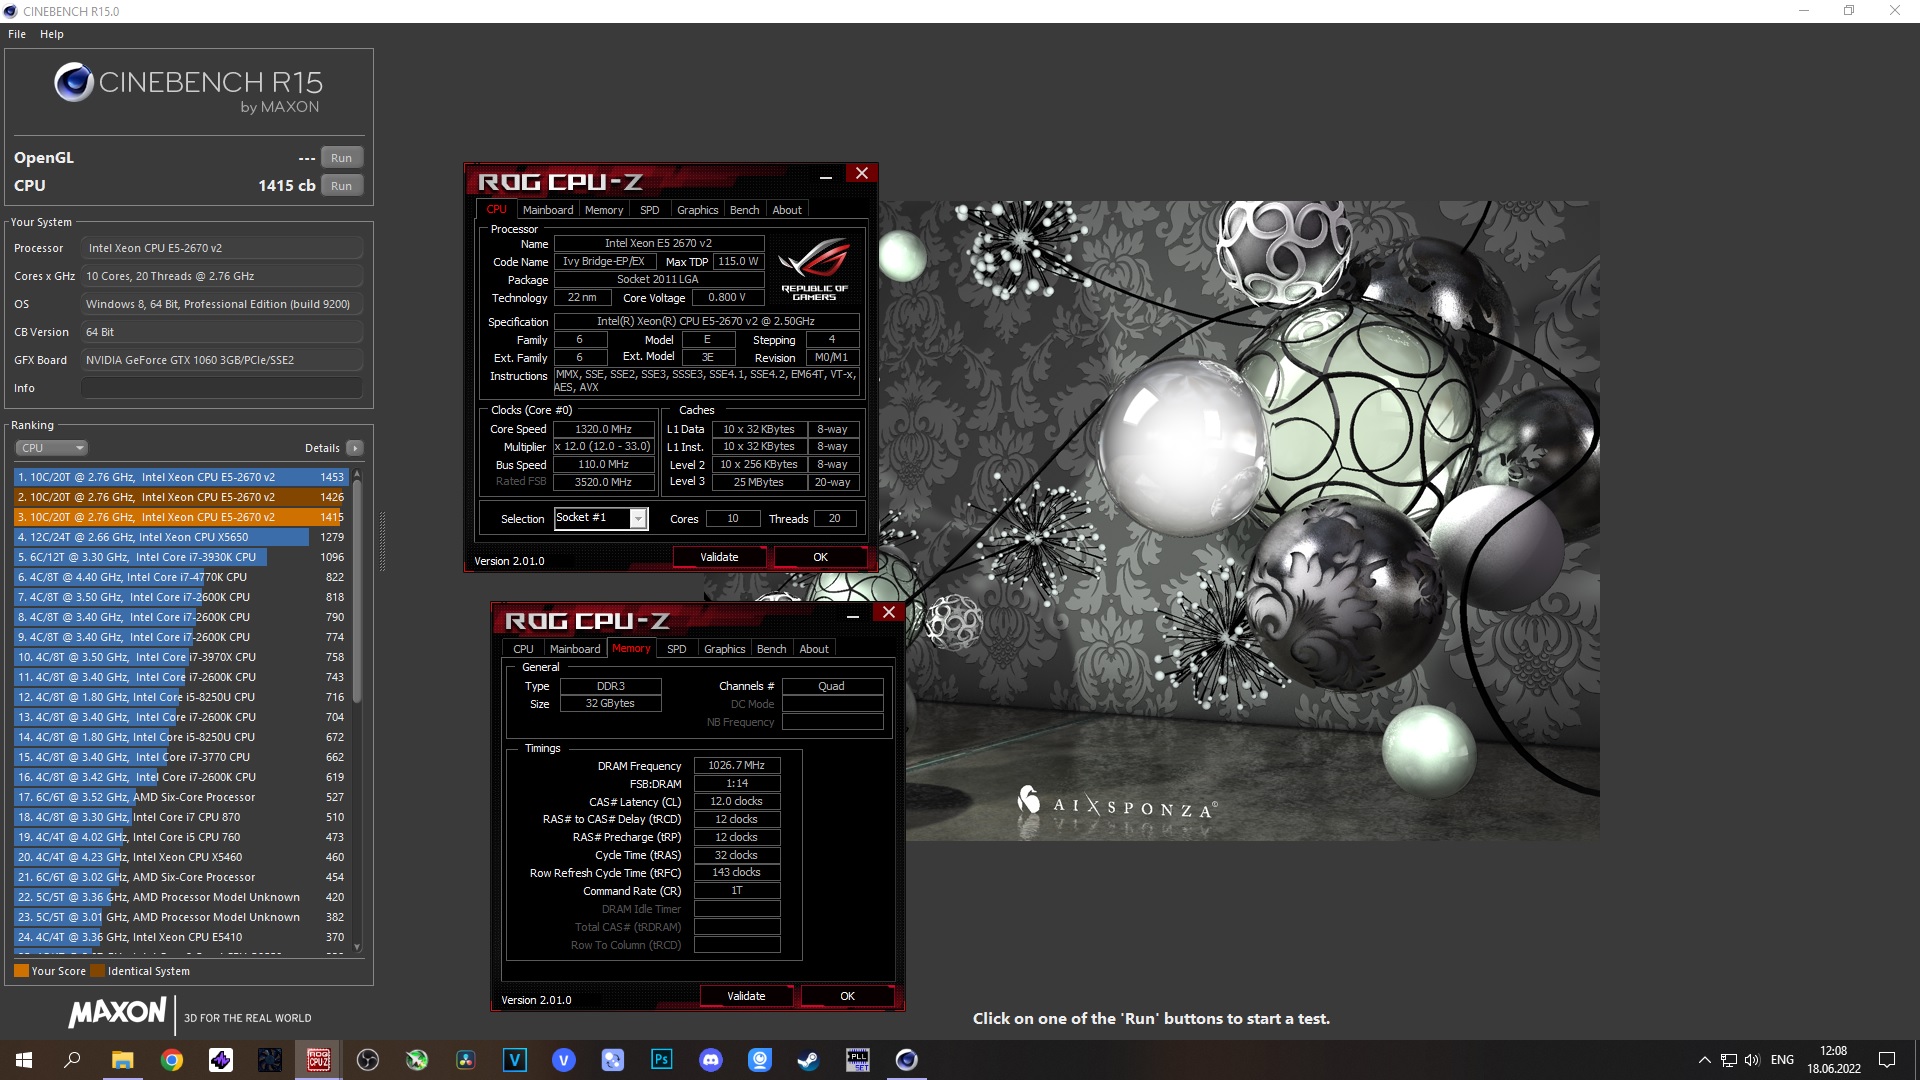
Task: Click the ranking list vertical scrollbar
Action: pyautogui.click(x=357, y=590)
